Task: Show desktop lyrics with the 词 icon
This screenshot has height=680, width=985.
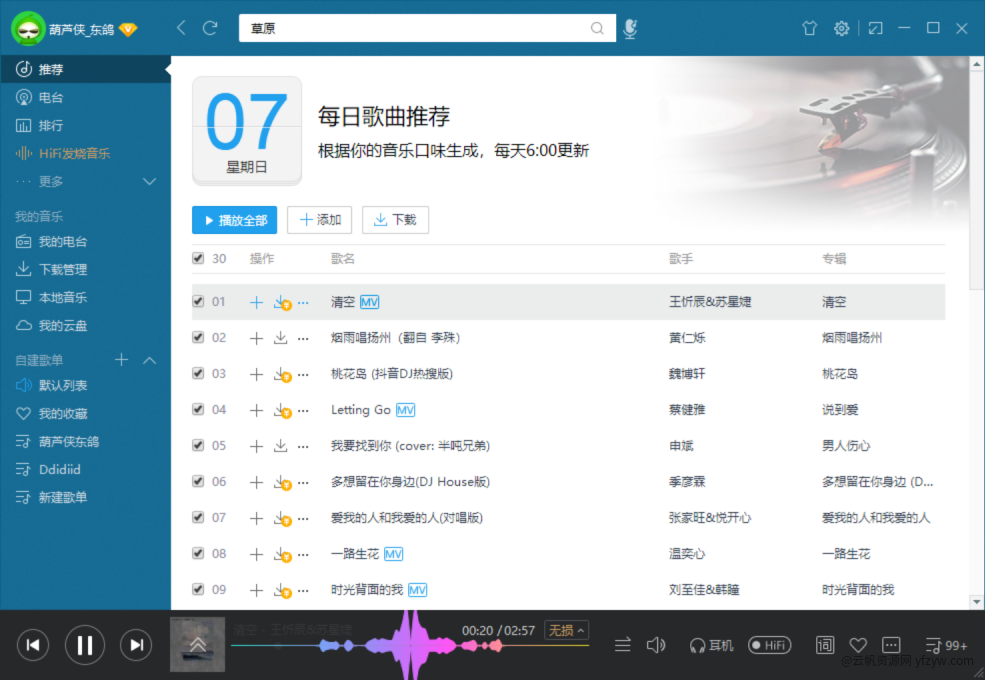Action: (x=825, y=645)
